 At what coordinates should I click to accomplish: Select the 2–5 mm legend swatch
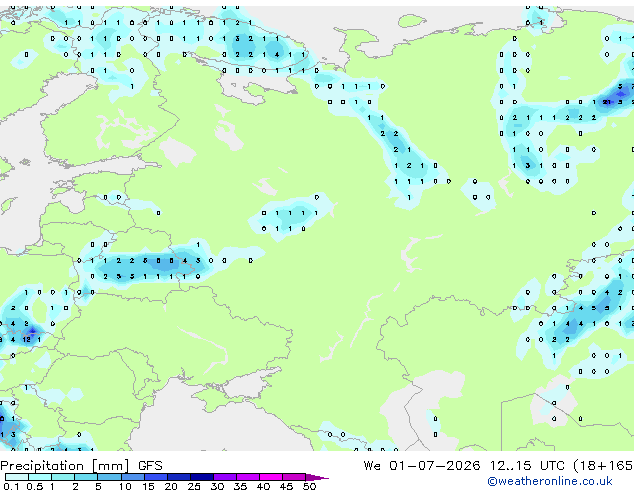(x=86, y=477)
